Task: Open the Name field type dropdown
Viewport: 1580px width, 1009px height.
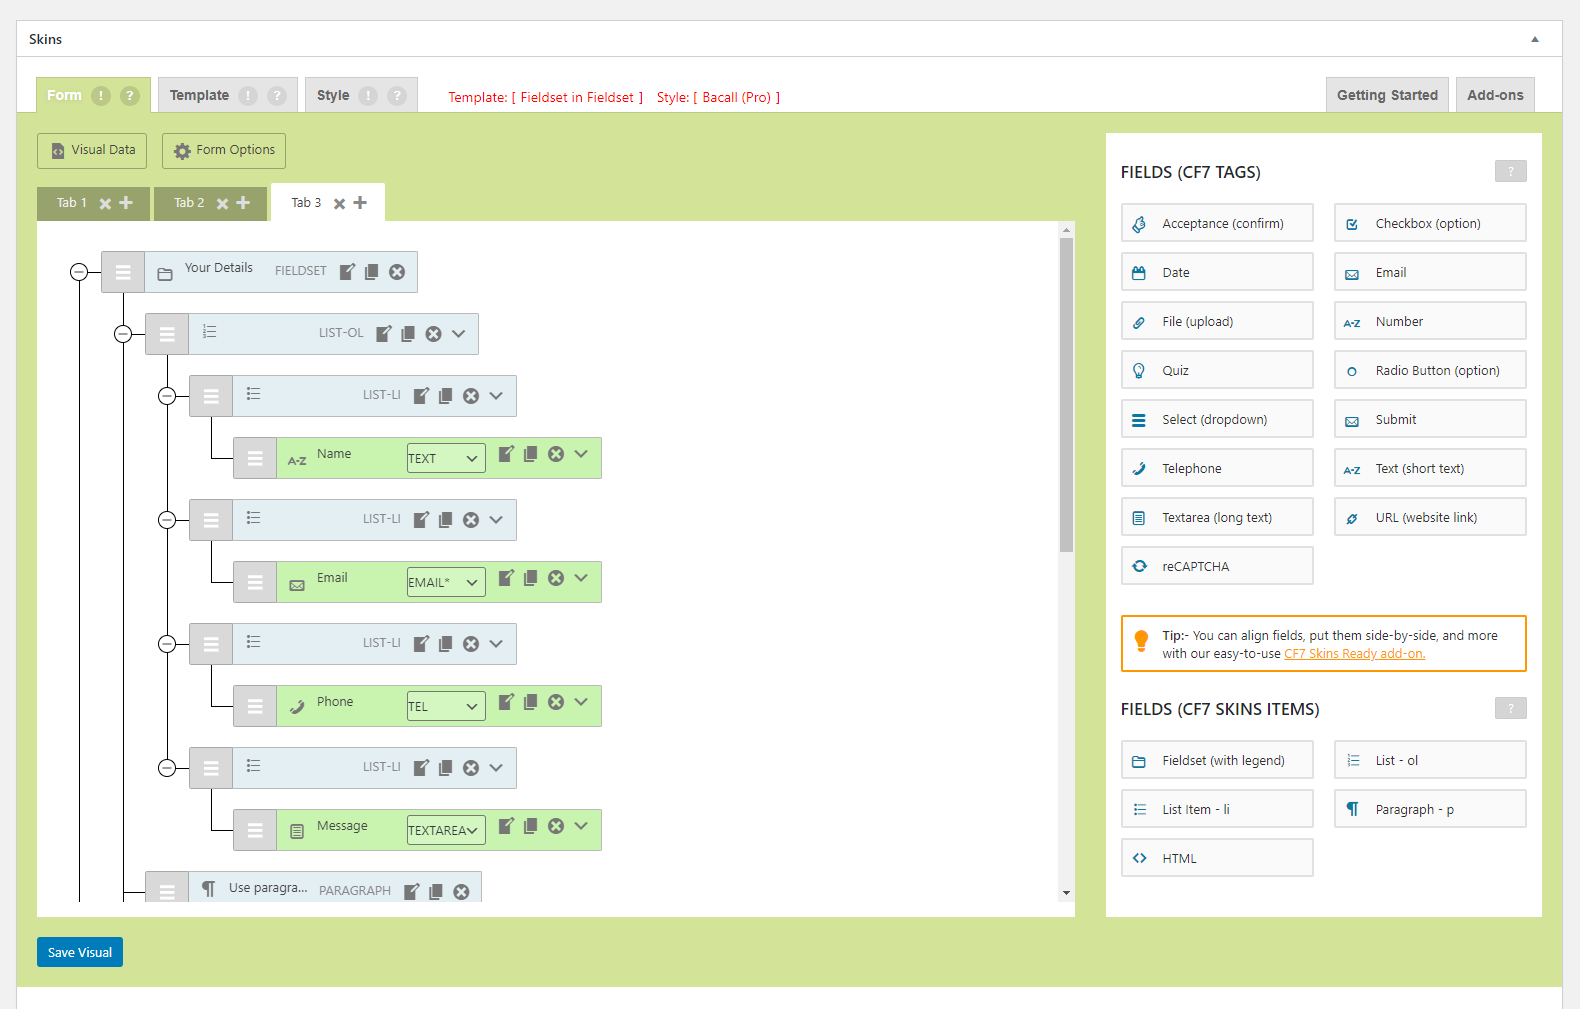Action: pyautogui.click(x=446, y=458)
